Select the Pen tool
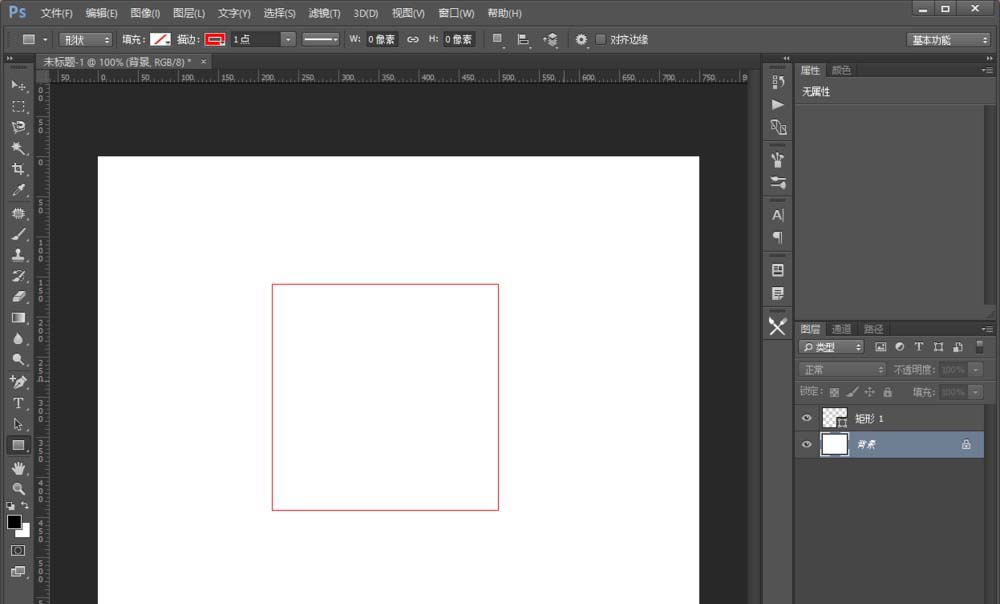This screenshot has width=1000, height=604. (x=18, y=380)
